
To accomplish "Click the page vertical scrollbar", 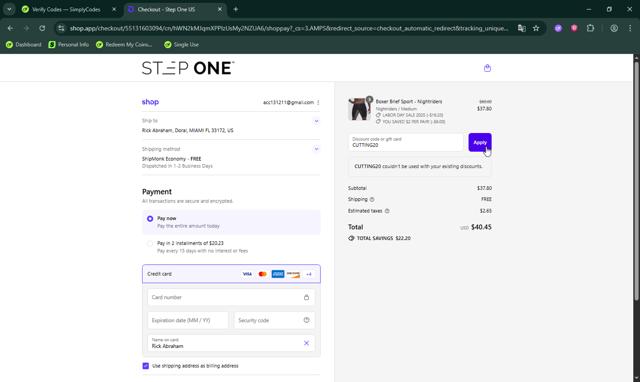I will click(x=636, y=180).
